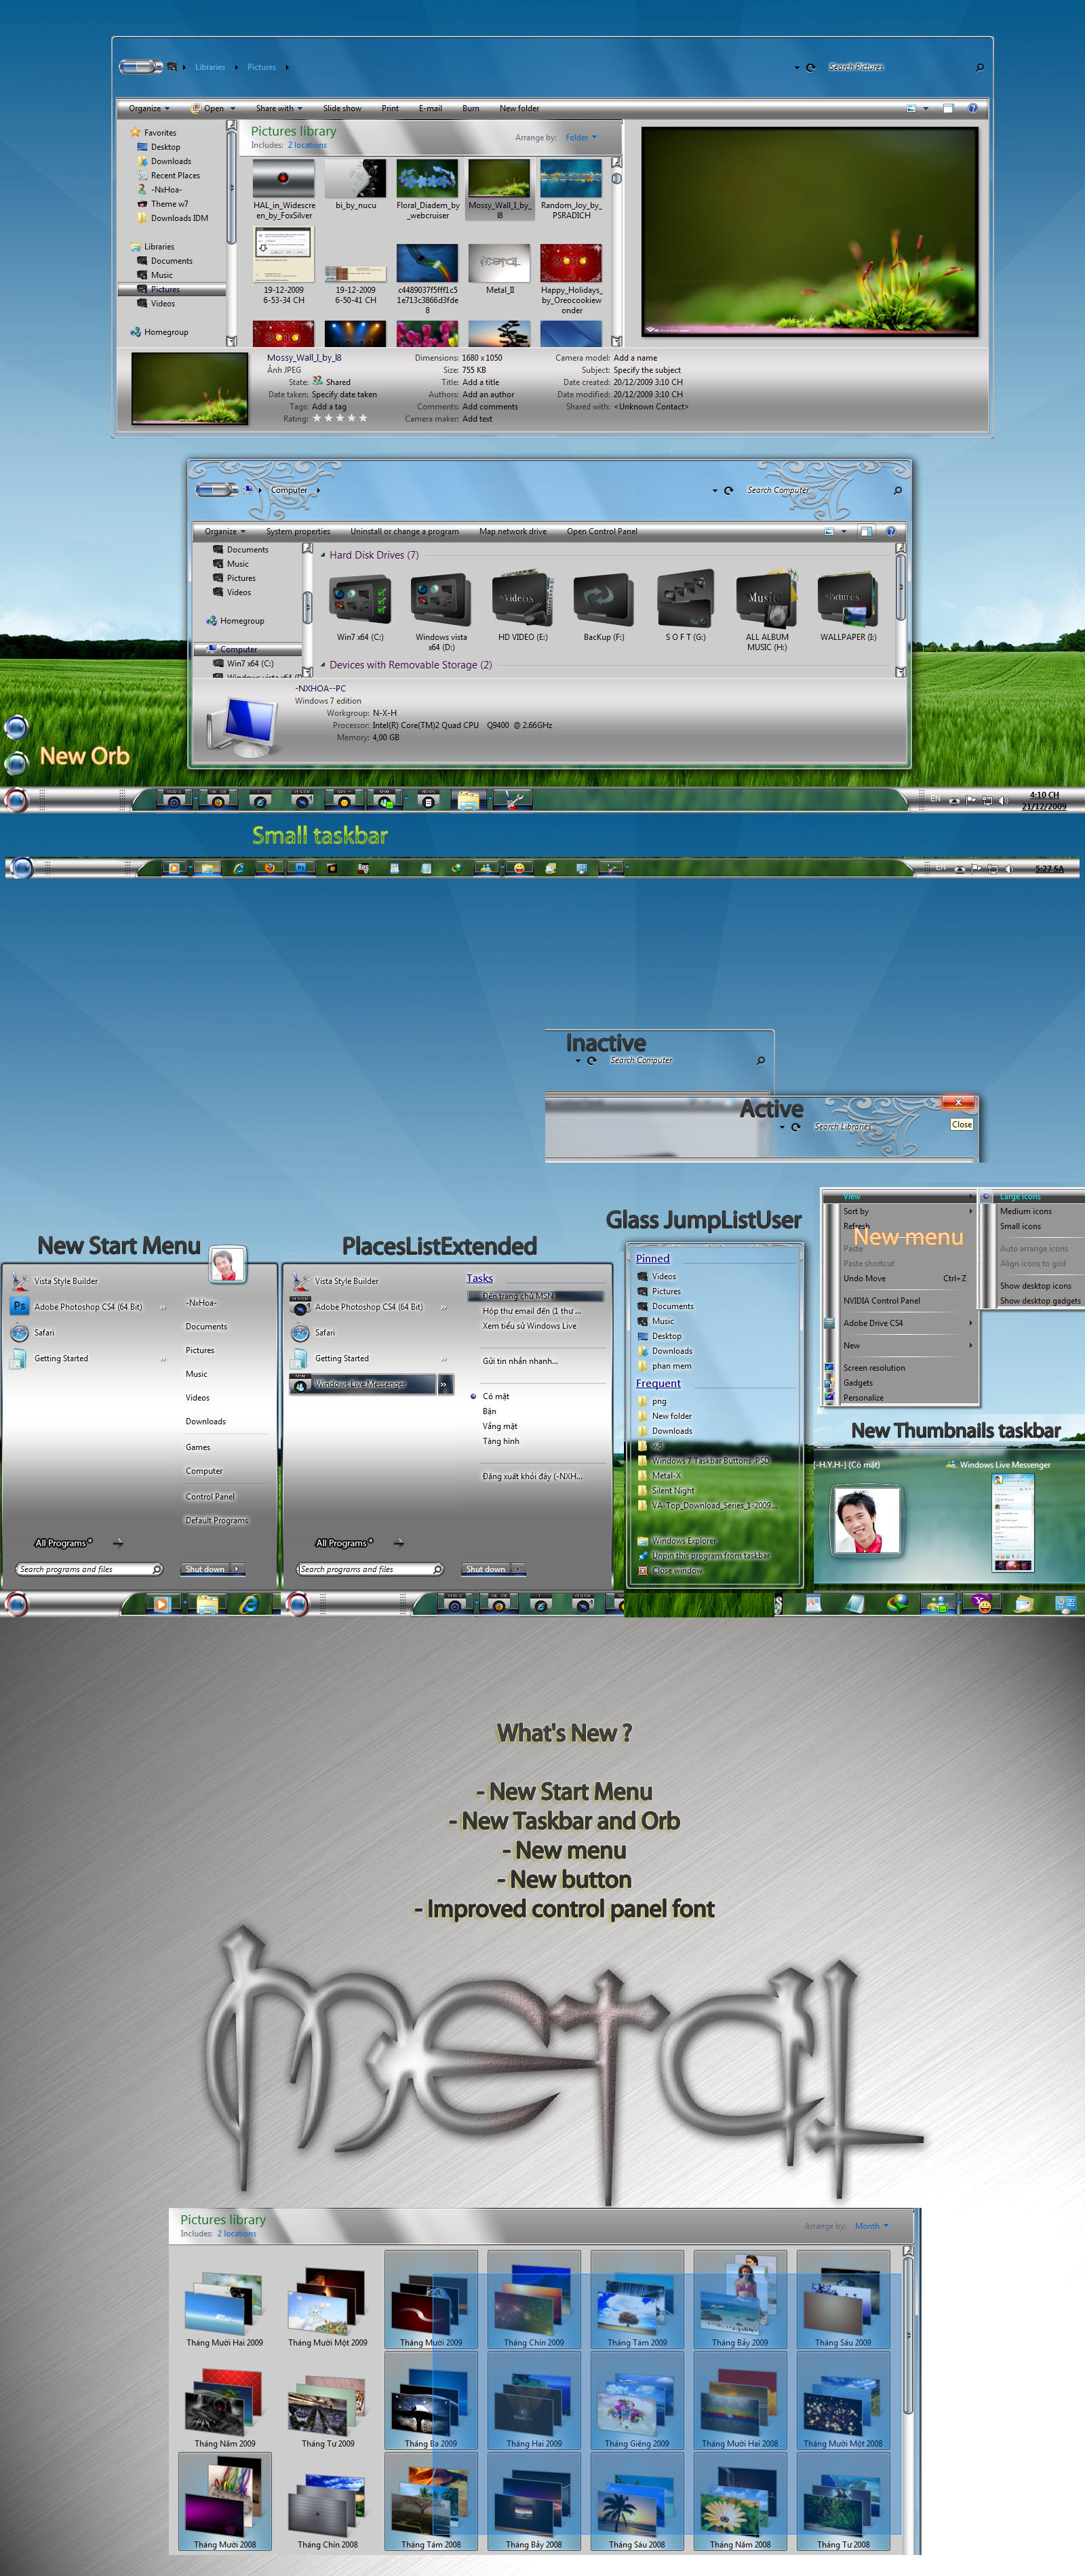This screenshot has width=1085, height=2576.
Task: Click help icon in Pictures window toolbar
Action: tap(972, 108)
